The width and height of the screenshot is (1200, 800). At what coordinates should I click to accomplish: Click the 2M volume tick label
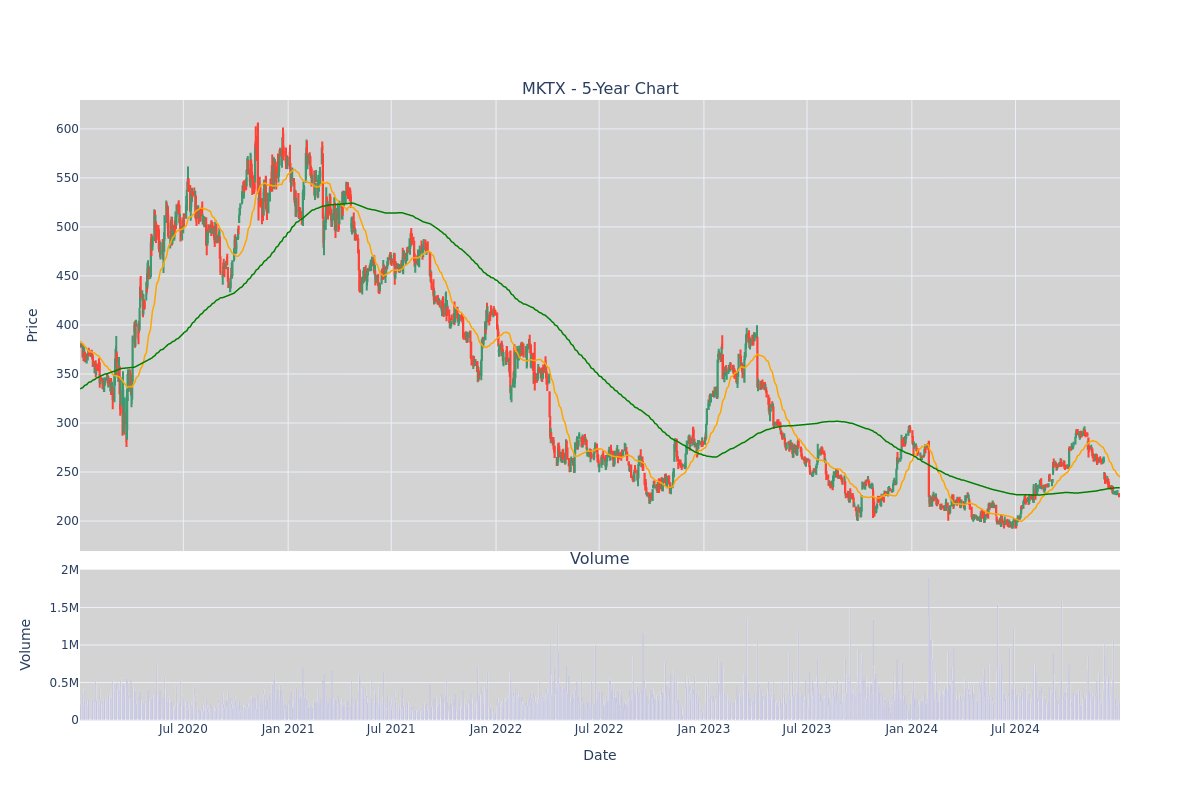(70, 570)
